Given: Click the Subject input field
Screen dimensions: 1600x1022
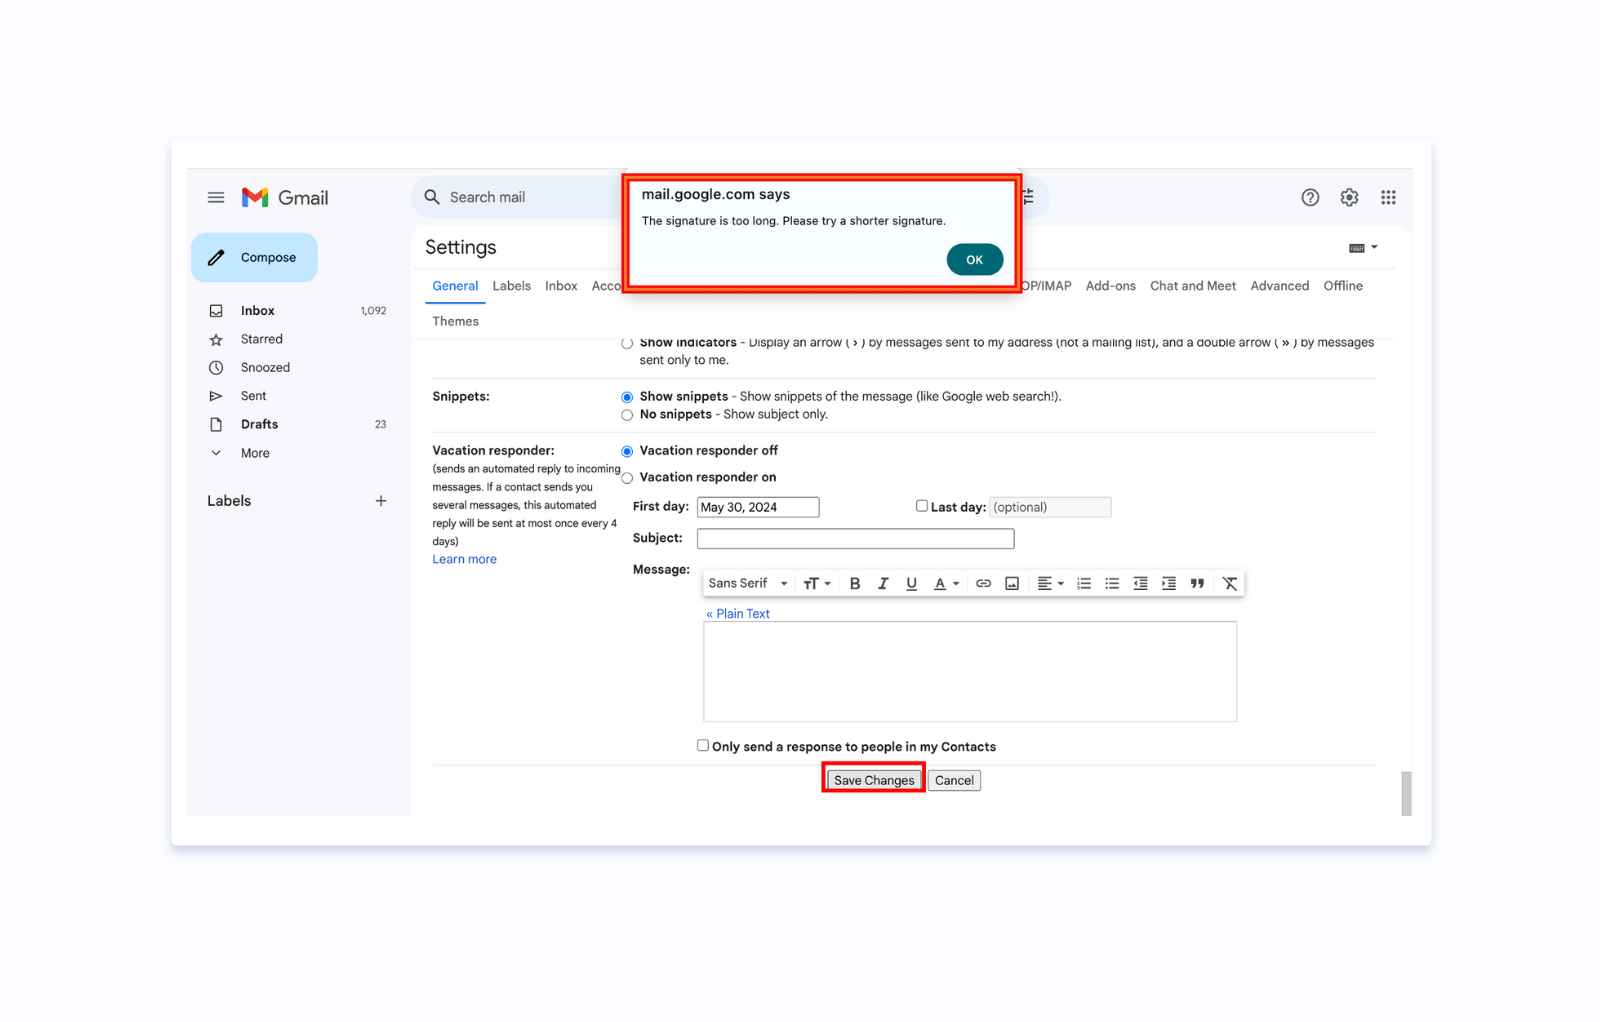Looking at the screenshot, I should [x=856, y=538].
